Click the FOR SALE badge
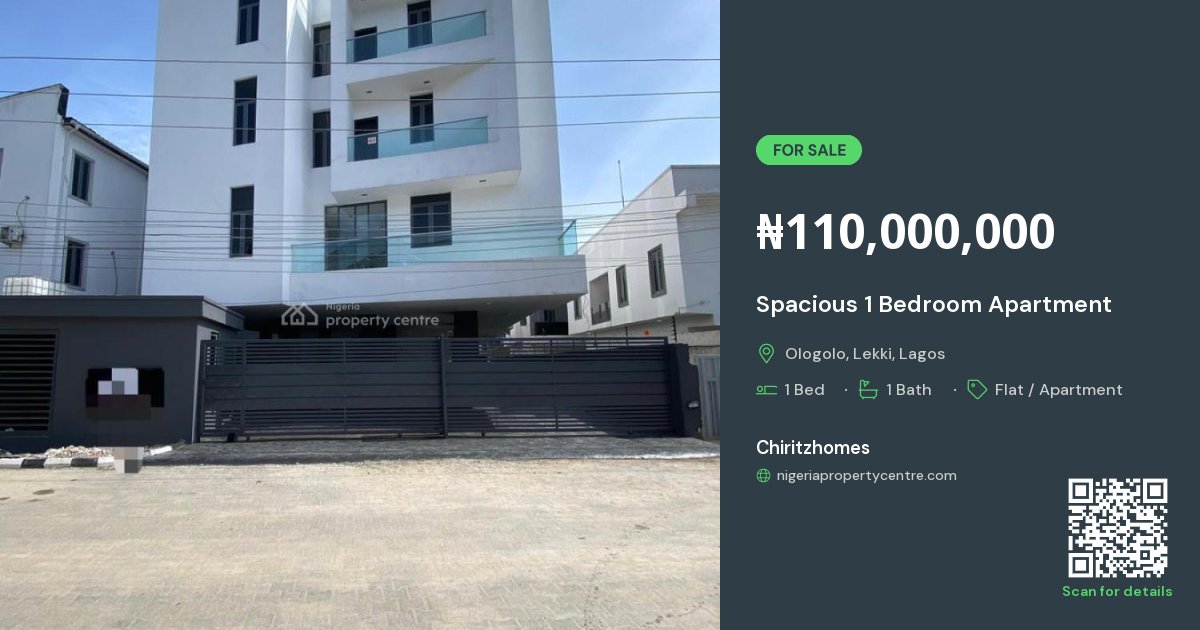 809,150
